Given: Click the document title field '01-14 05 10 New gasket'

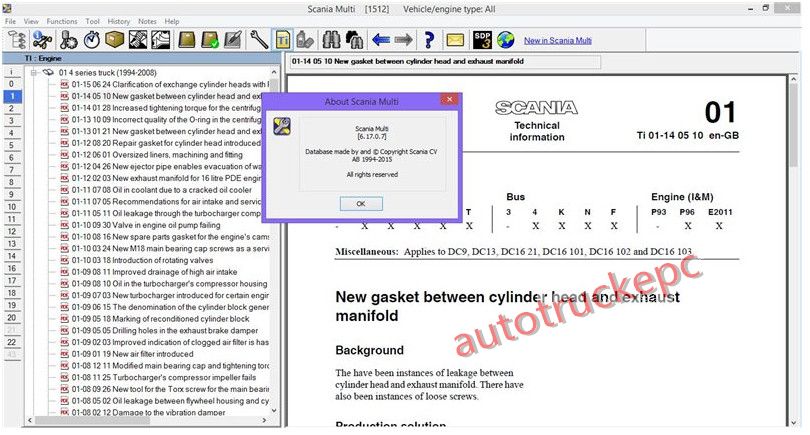Looking at the screenshot, I should 445,61.
